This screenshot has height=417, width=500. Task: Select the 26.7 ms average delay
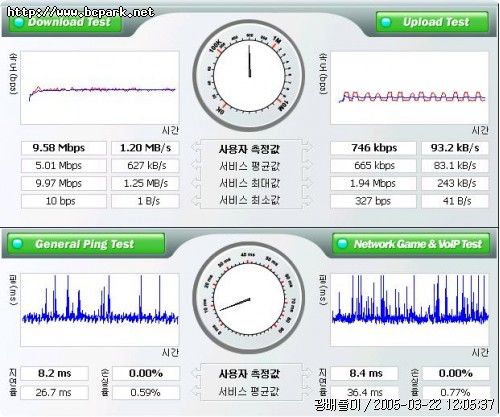54,393
